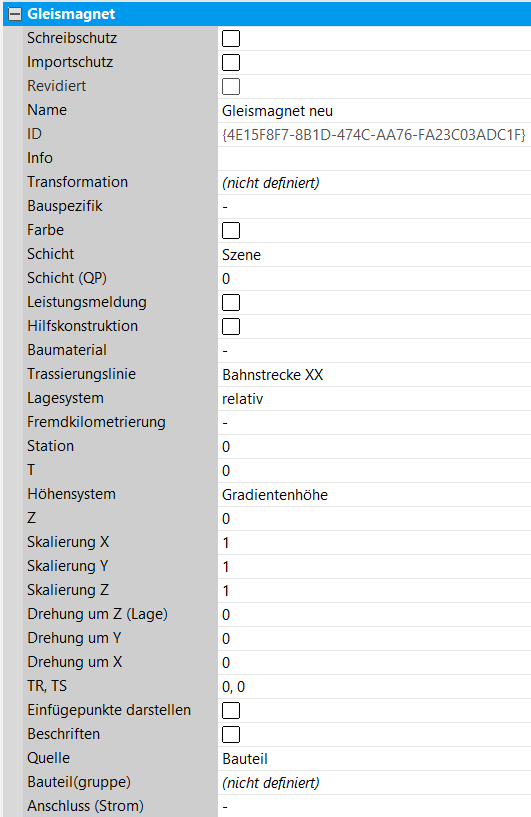Toggle the Importschutz checkbox
531x817 pixels.
click(231, 63)
